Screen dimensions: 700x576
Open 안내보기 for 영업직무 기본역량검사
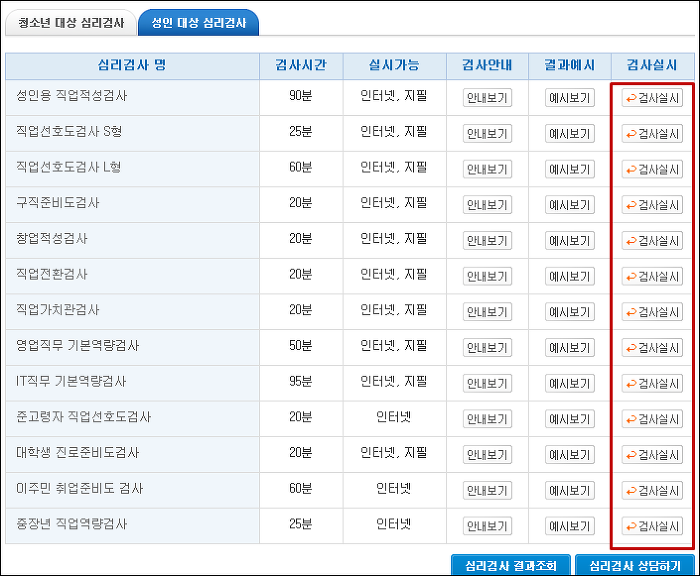pyautogui.click(x=487, y=347)
